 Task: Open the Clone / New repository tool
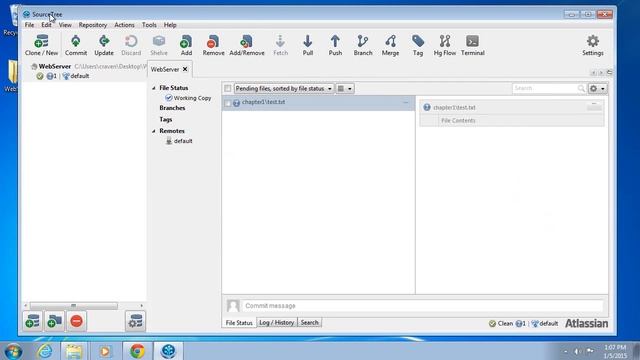pyautogui.click(x=41, y=45)
